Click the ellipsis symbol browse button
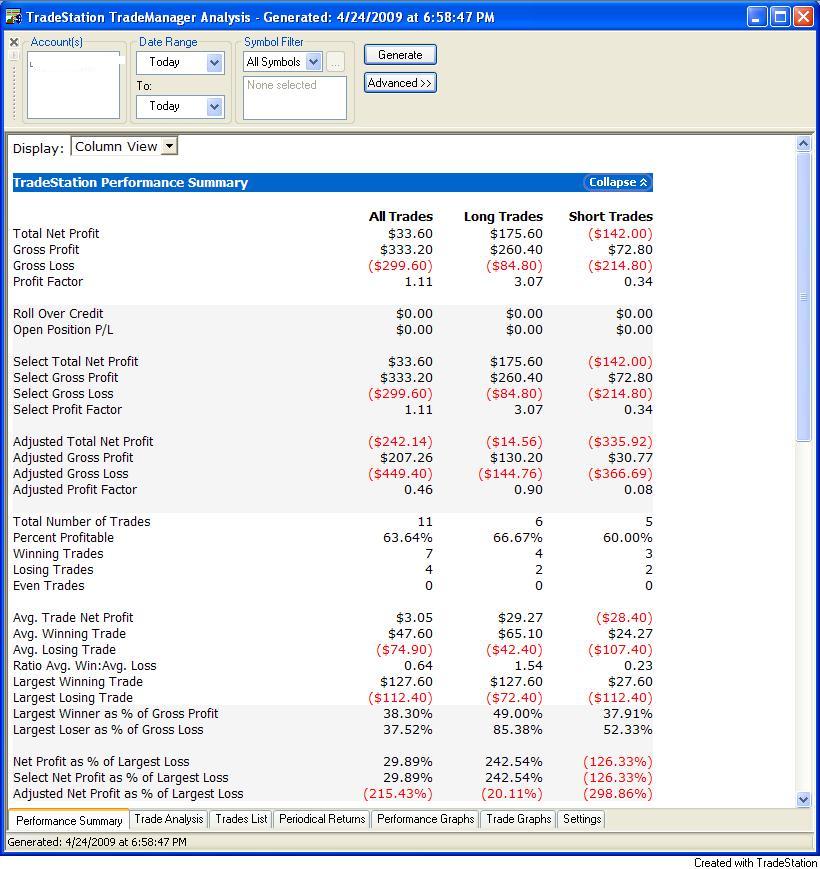Viewport: 820px width, 869px height. 335,63
